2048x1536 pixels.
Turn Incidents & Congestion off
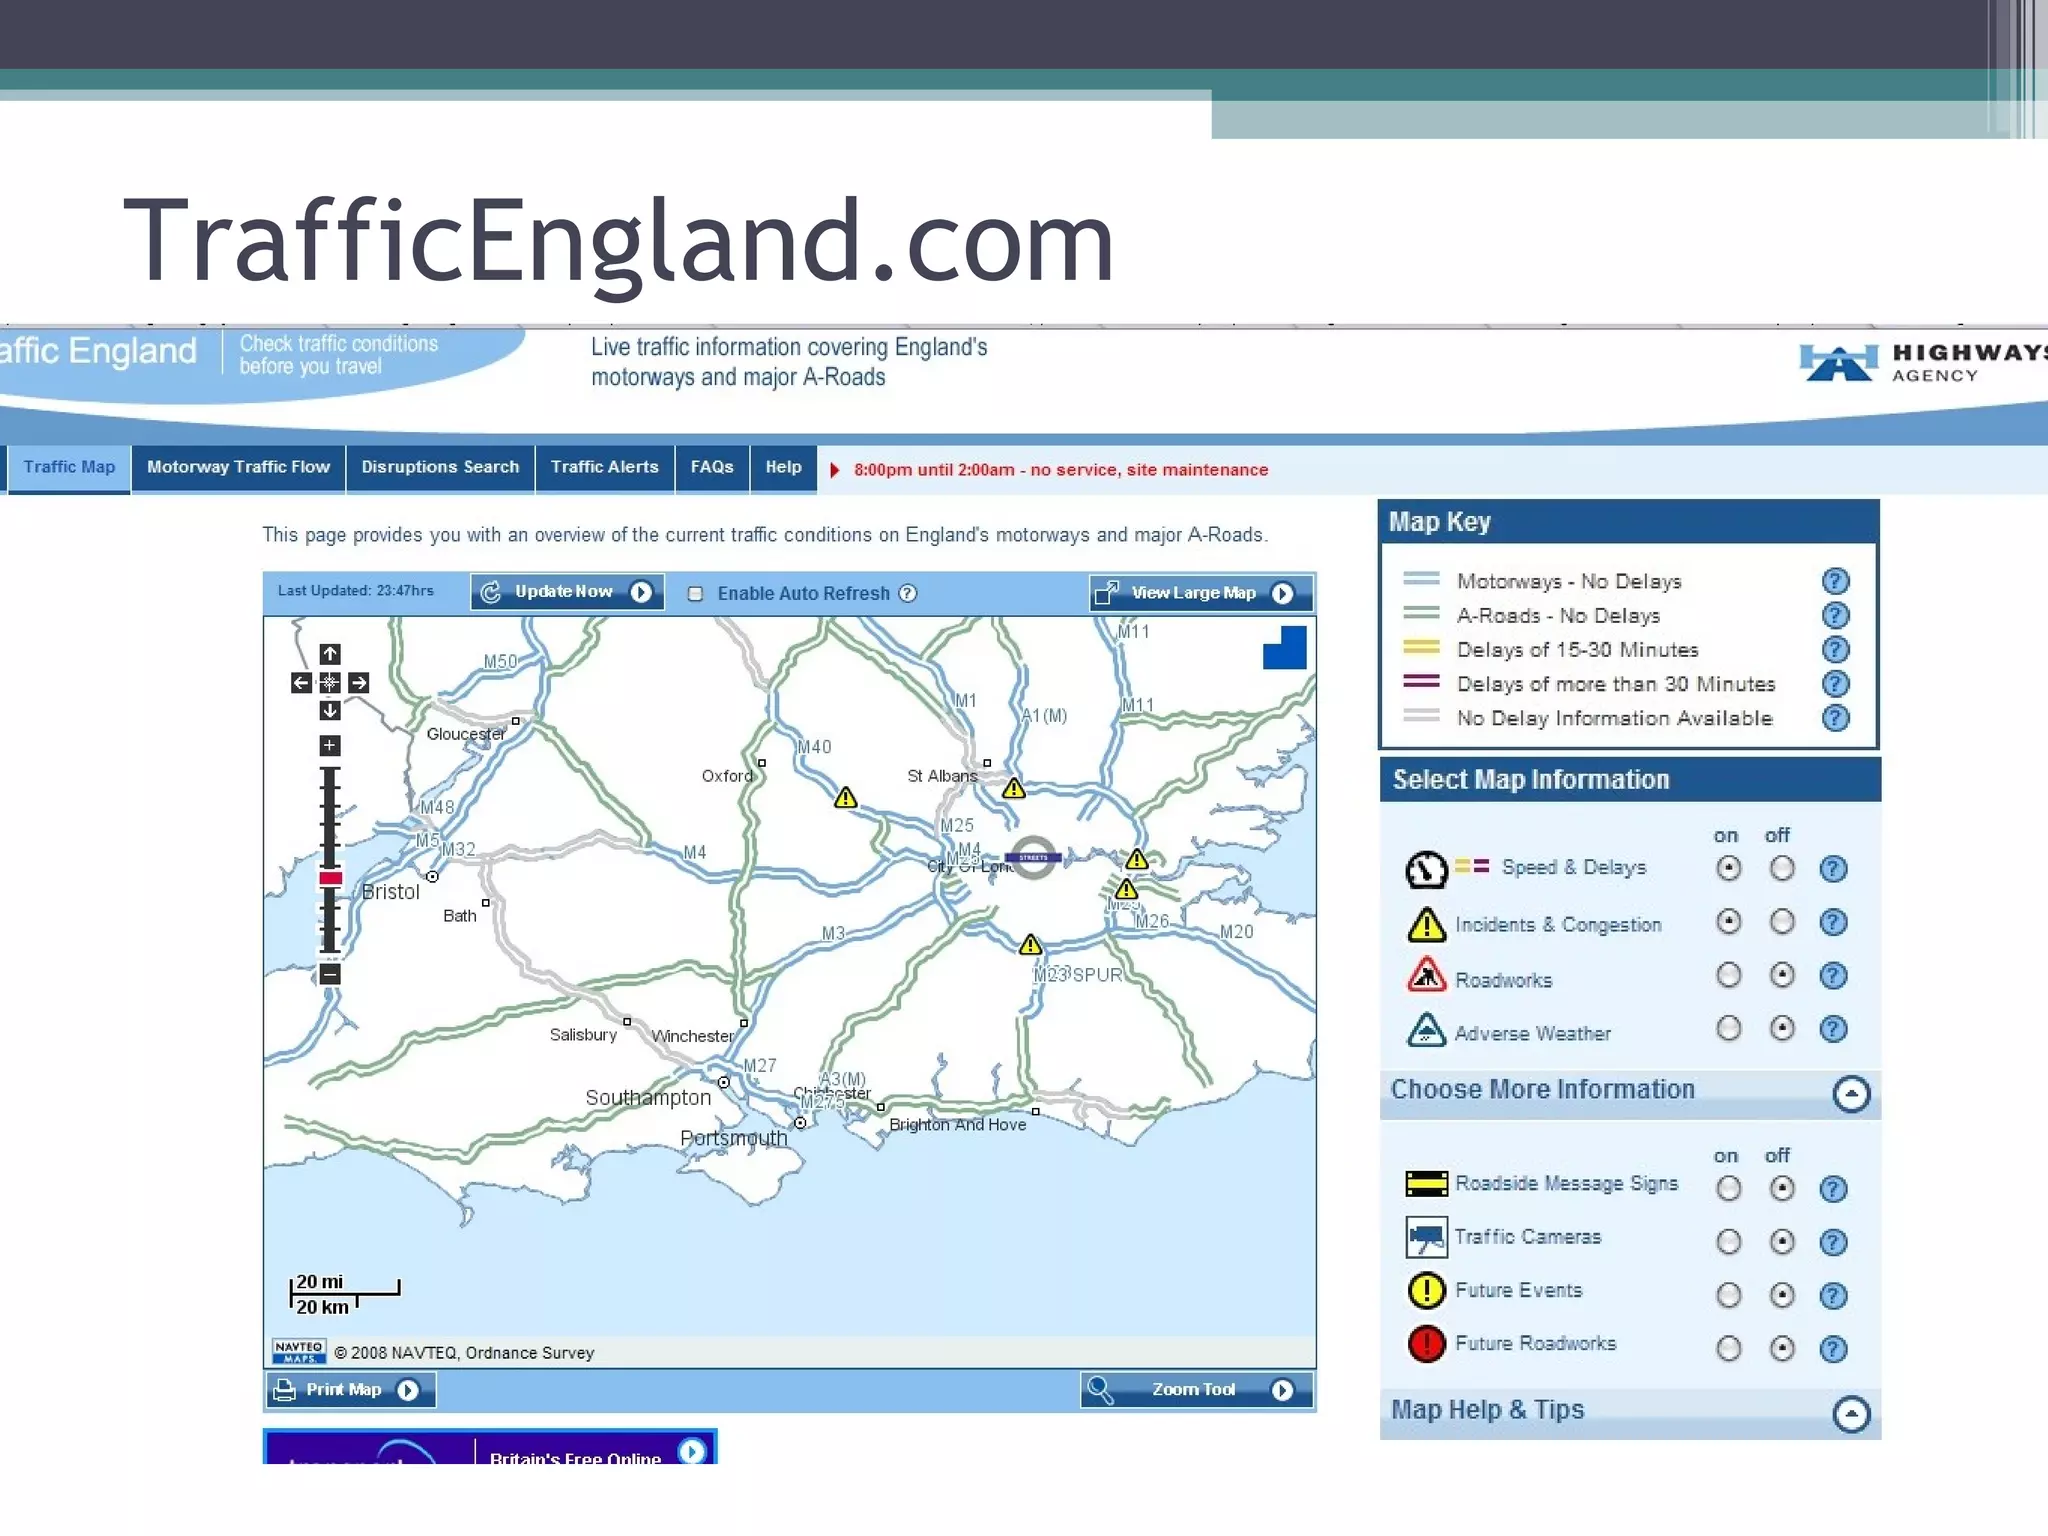pyautogui.click(x=1782, y=922)
